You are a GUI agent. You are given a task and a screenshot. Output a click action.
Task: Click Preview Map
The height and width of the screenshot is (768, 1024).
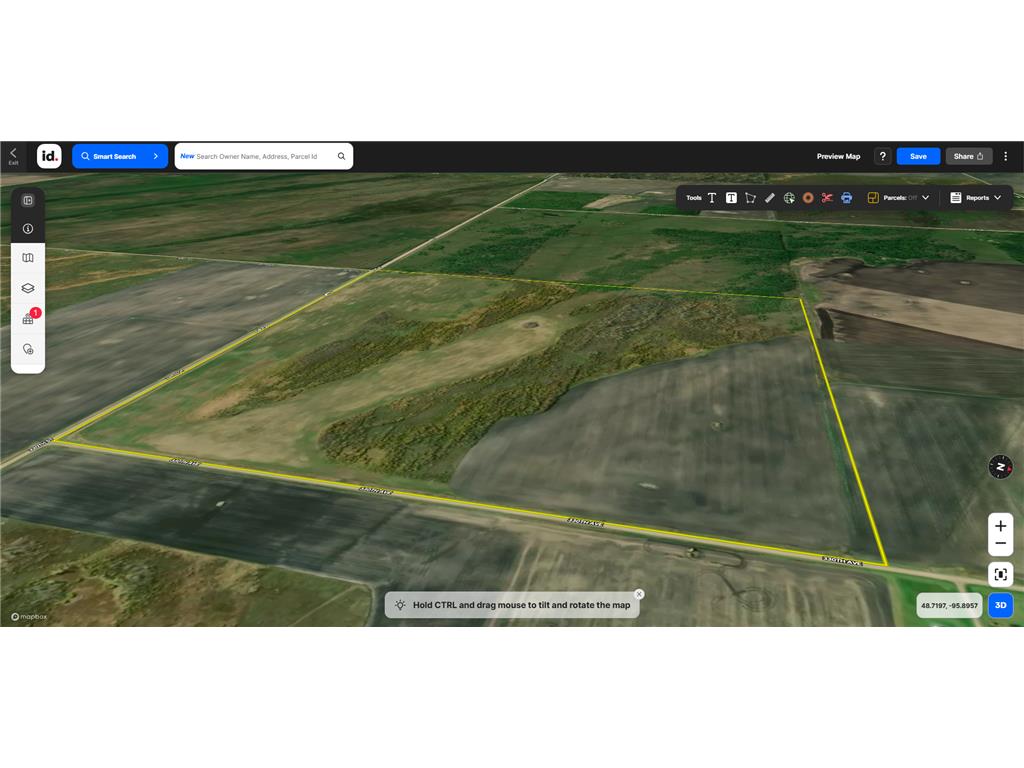(x=838, y=156)
